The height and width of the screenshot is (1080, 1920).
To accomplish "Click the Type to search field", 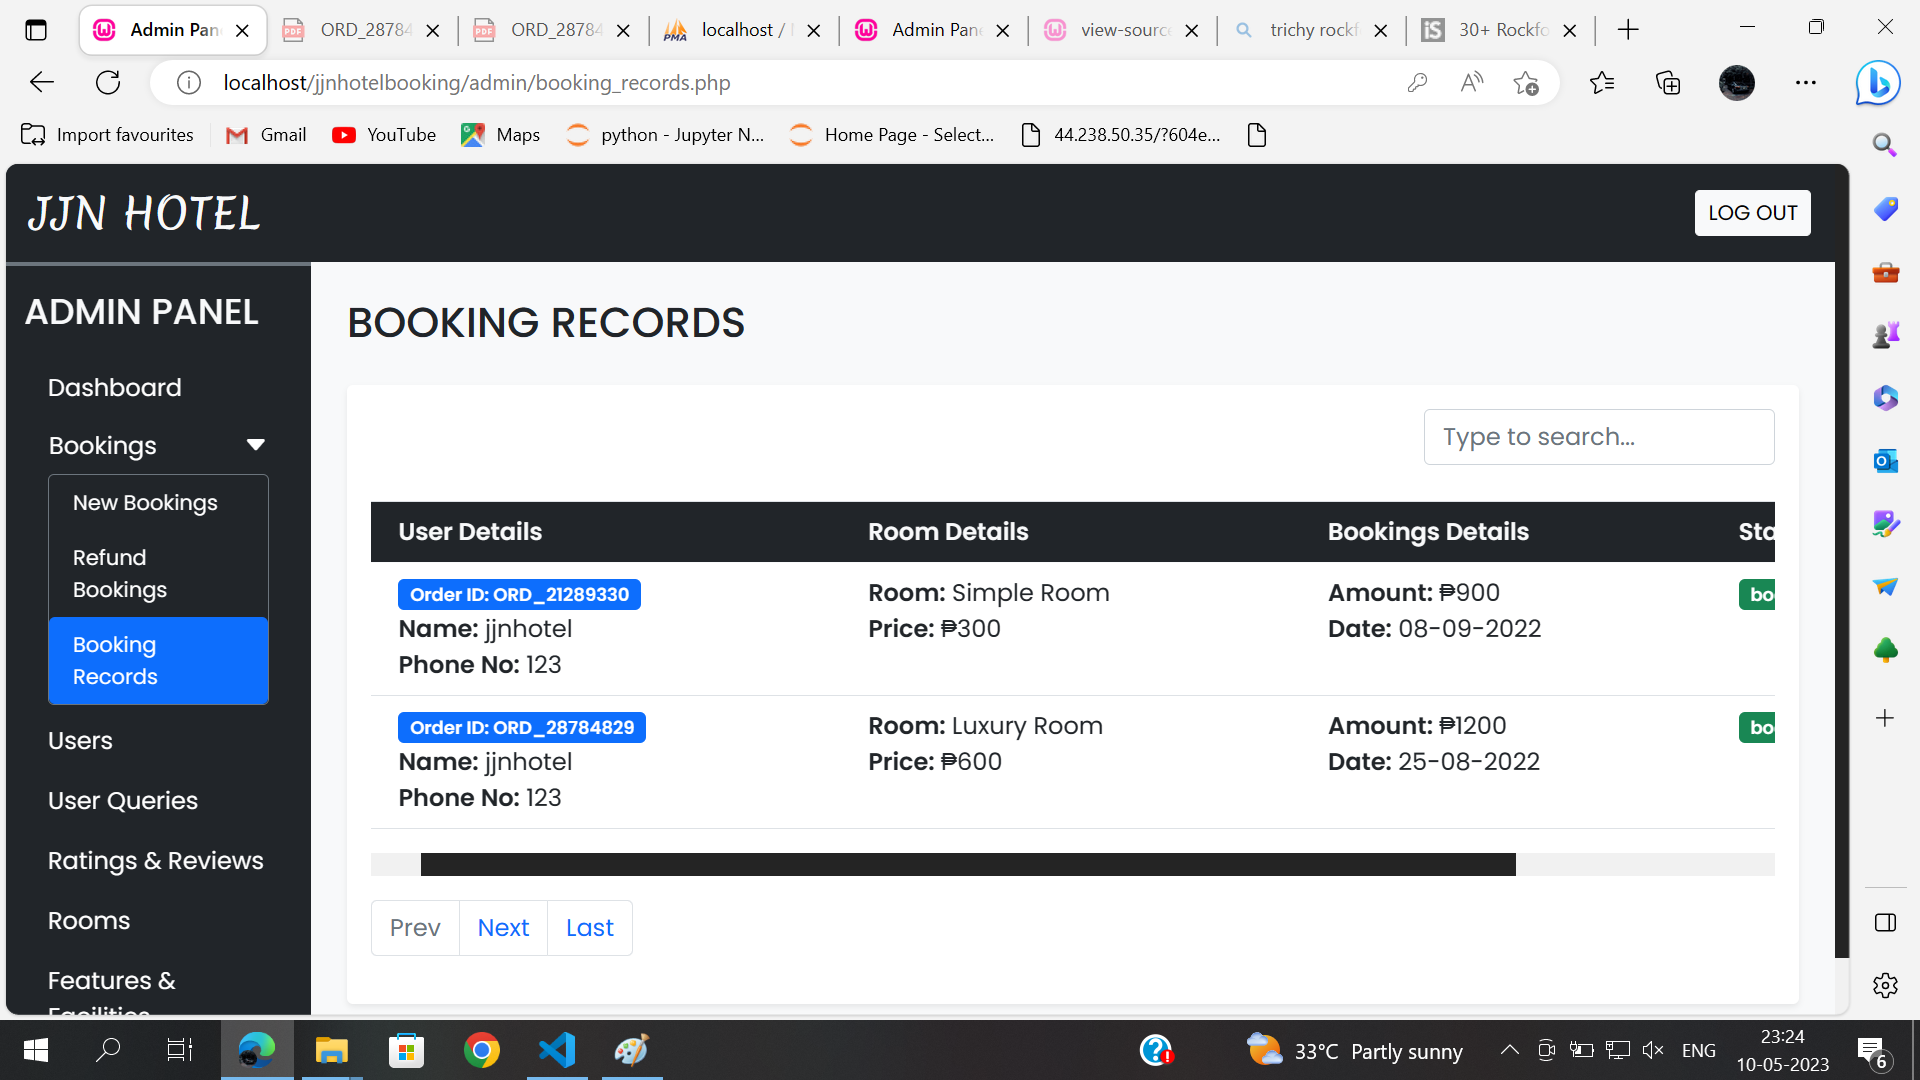I will [1598, 436].
